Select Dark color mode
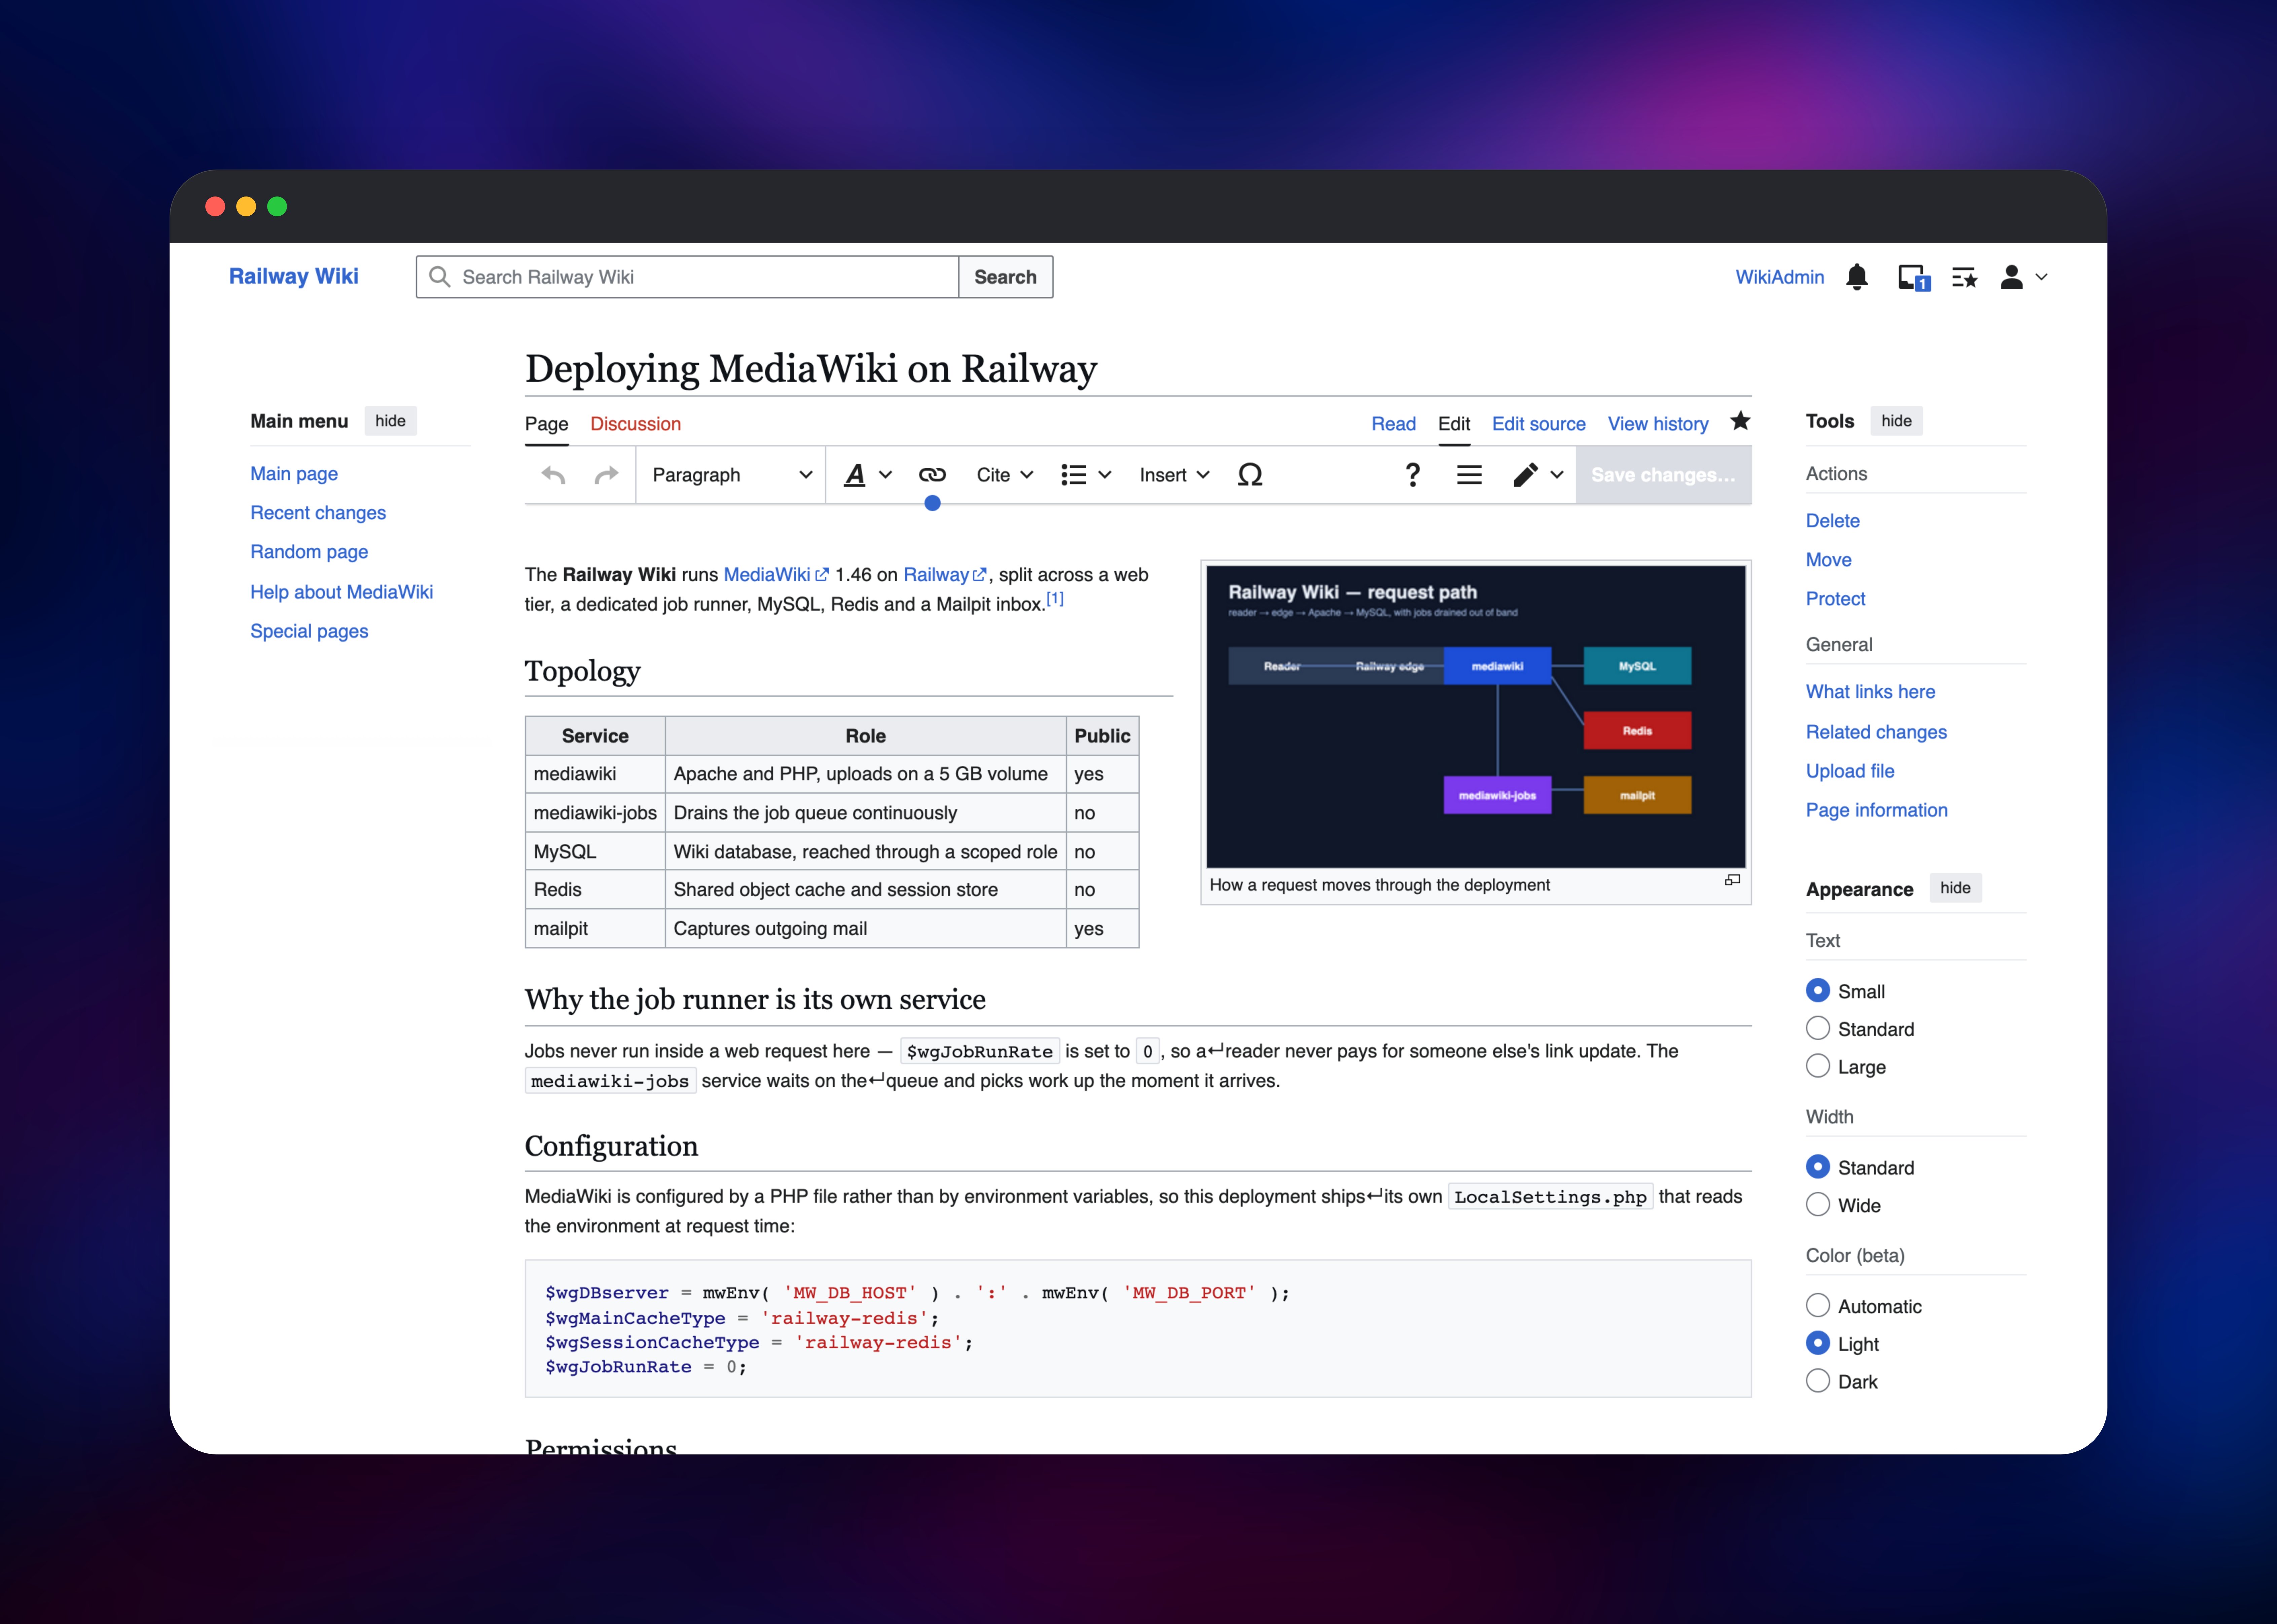Image resolution: width=2277 pixels, height=1624 pixels. point(1818,1381)
